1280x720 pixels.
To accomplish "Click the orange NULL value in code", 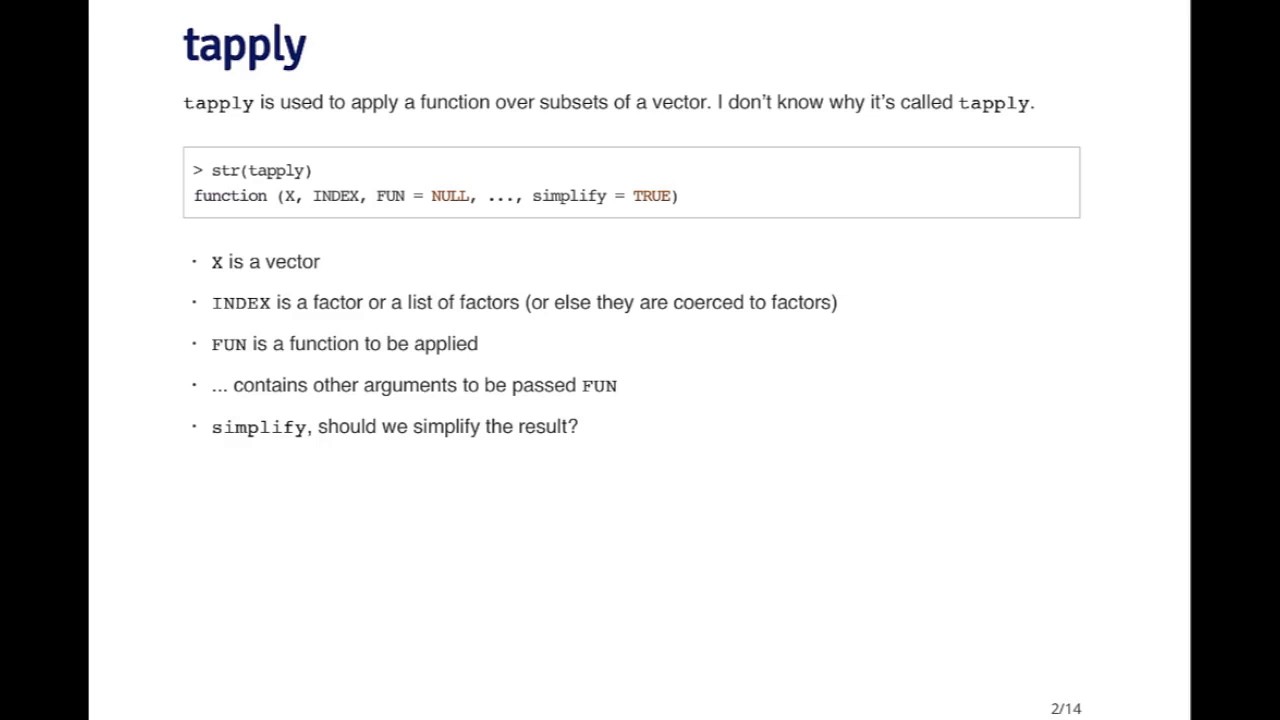I will coord(449,196).
